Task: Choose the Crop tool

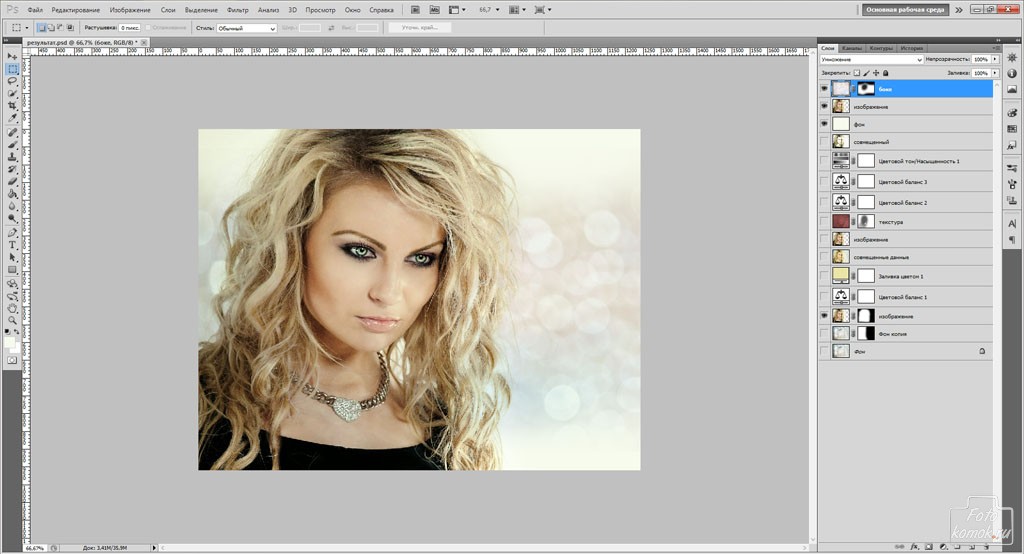Action: point(12,106)
